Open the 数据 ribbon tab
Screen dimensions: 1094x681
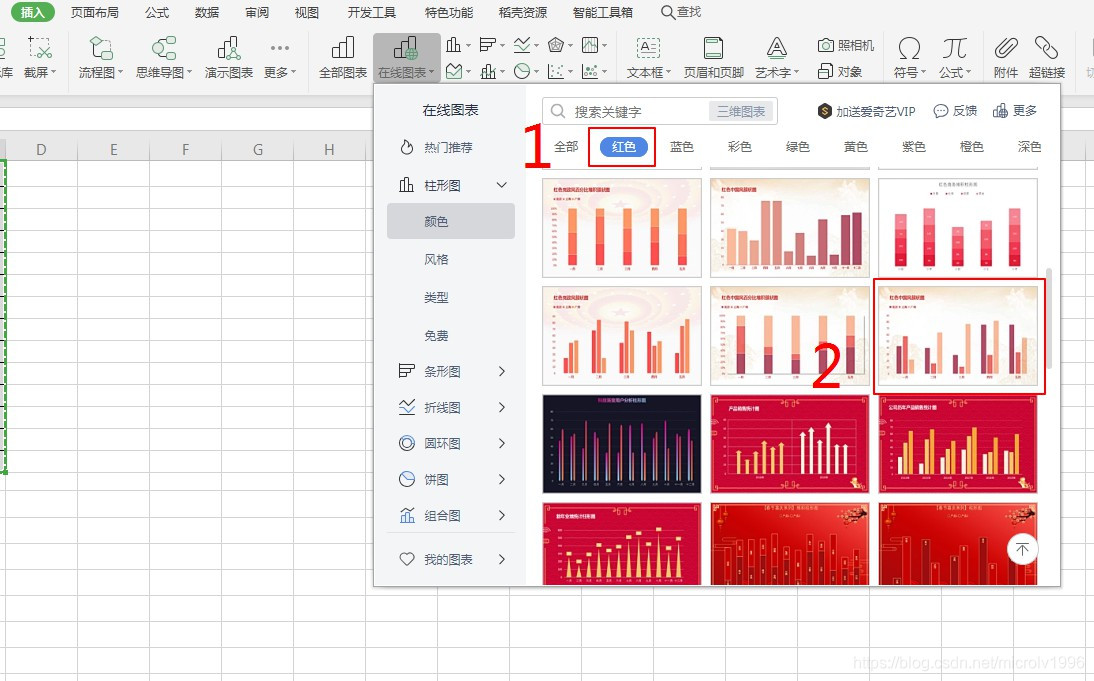207,12
